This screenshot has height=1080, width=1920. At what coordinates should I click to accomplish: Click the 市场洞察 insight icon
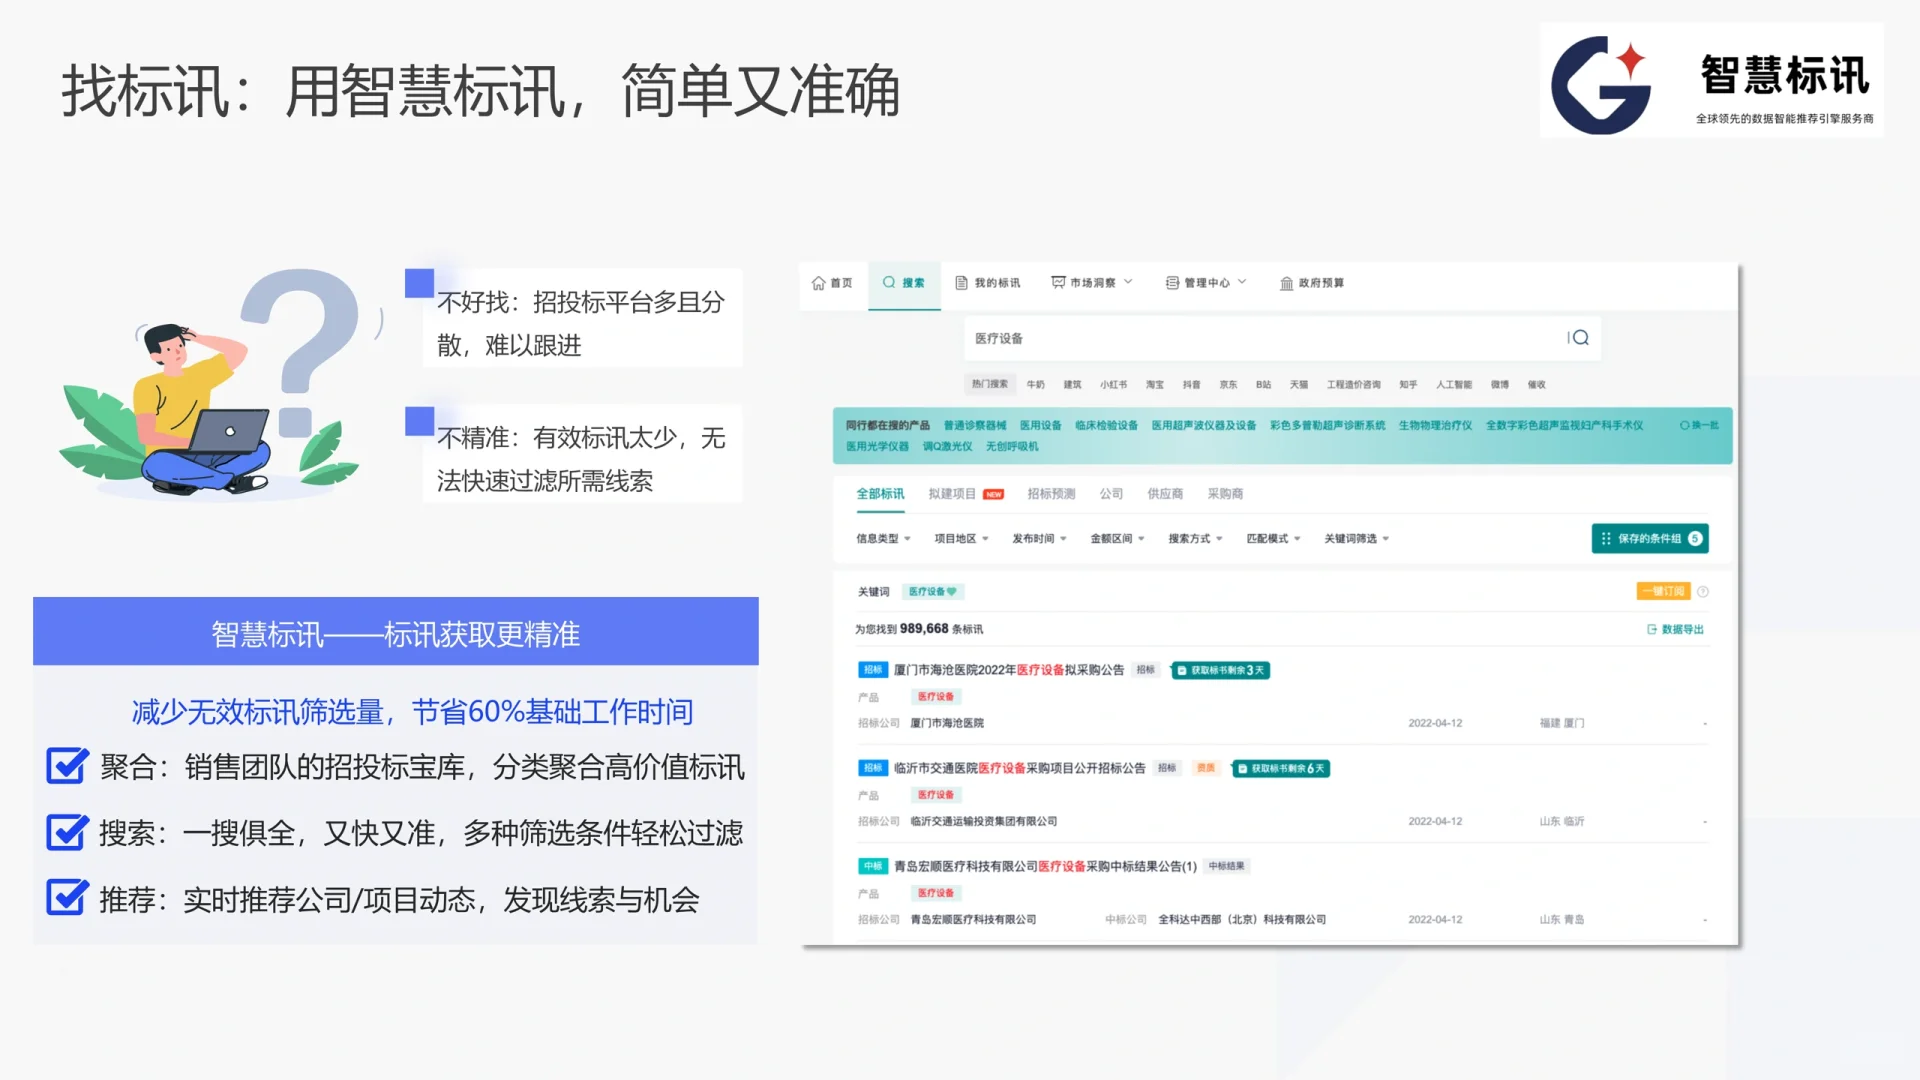(x=1058, y=282)
